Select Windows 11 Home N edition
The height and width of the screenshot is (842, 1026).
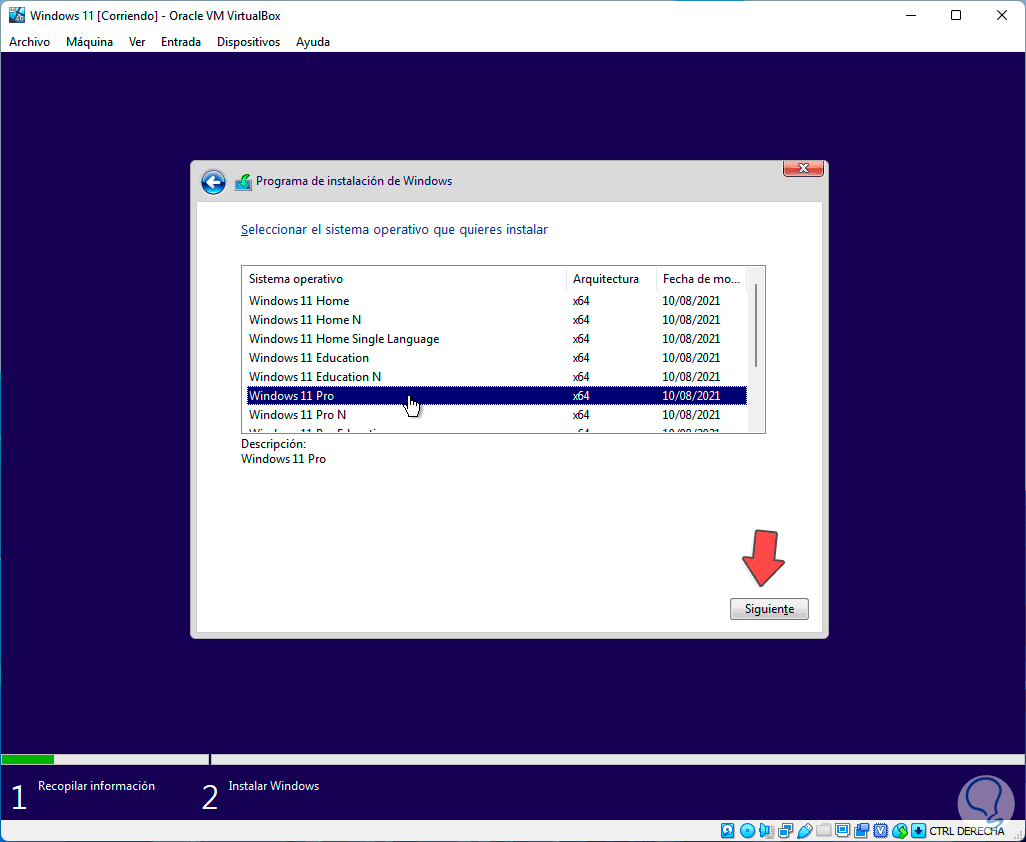pos(497,320)
